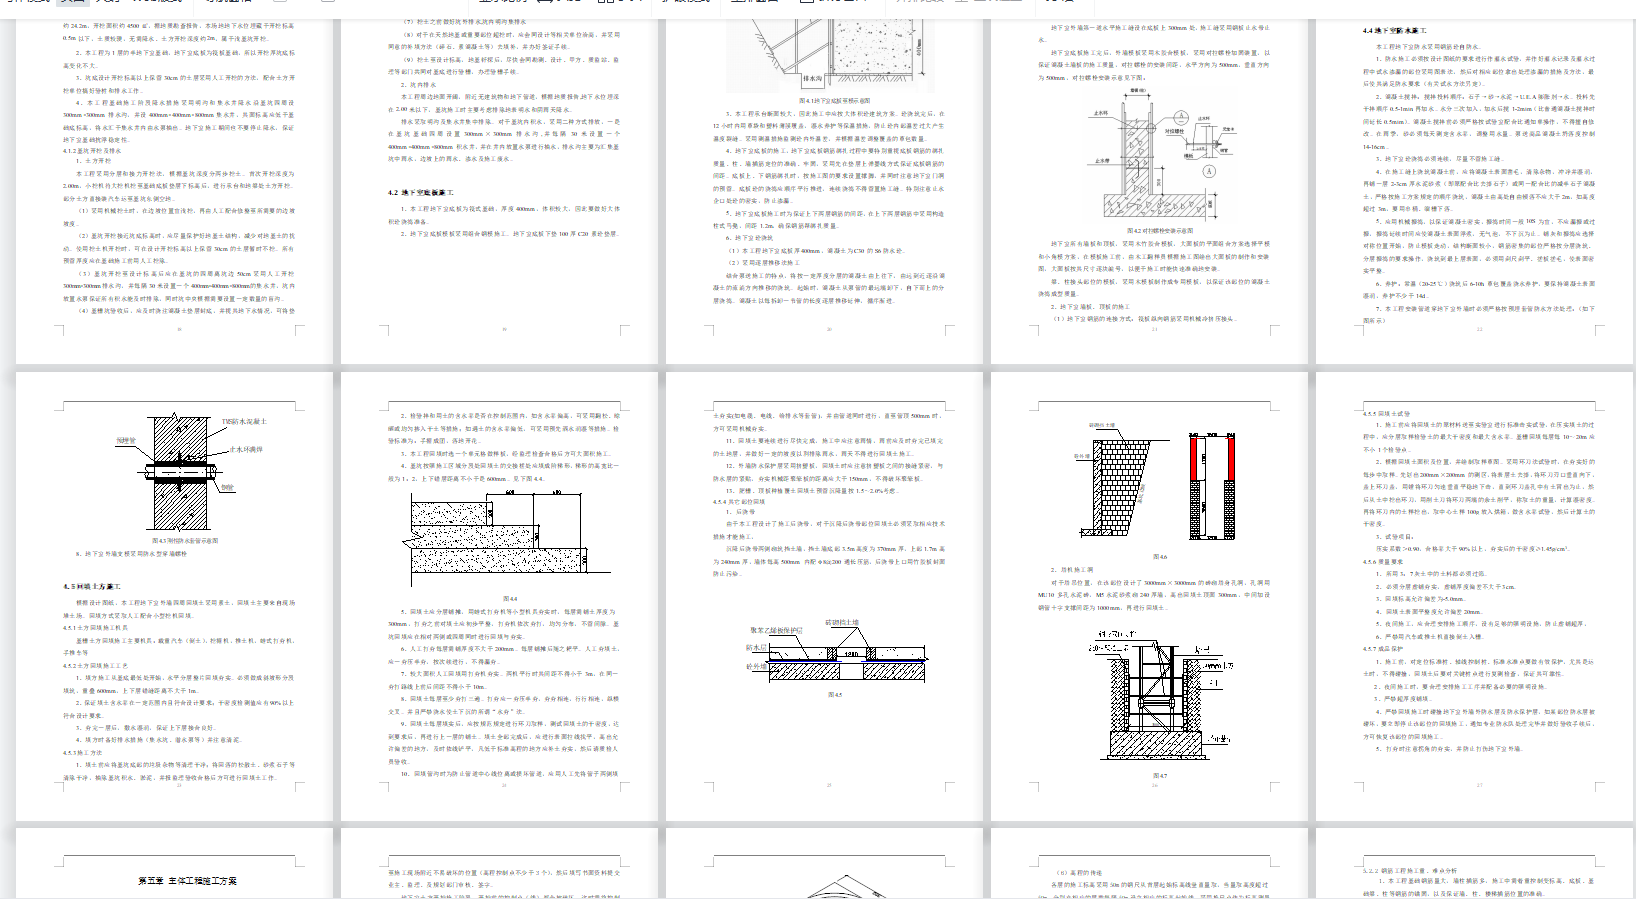Click subsection heading 4.1.2
The image size is (1636, 899).
92,151
